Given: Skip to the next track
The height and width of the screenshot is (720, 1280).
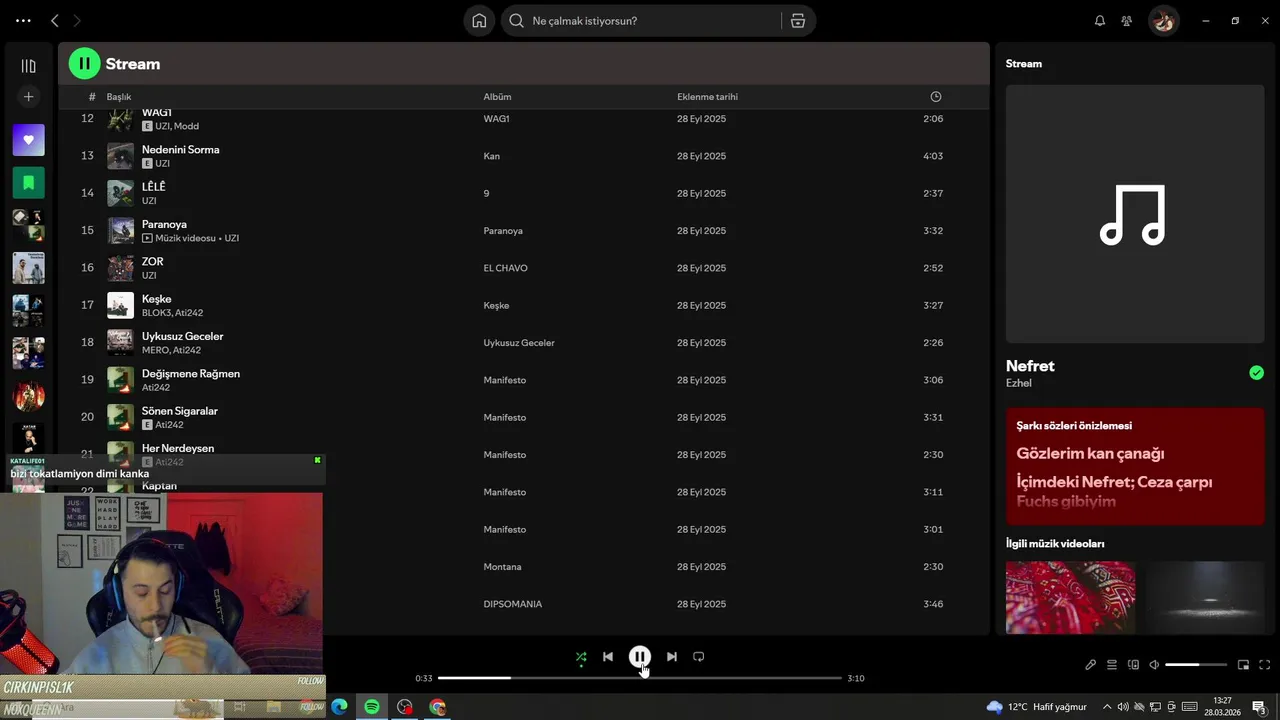Looking at the screenshot, I should tap(672, 657).
